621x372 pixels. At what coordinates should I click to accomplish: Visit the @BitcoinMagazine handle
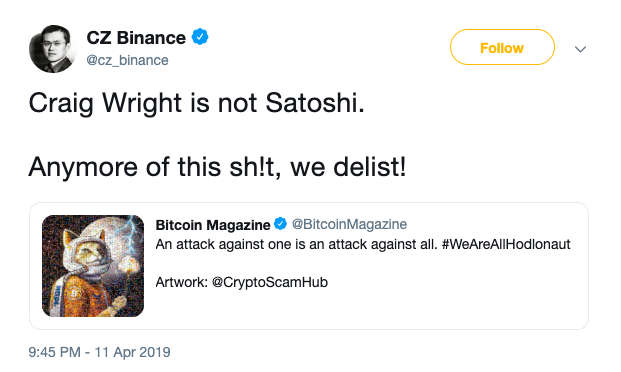349,224
